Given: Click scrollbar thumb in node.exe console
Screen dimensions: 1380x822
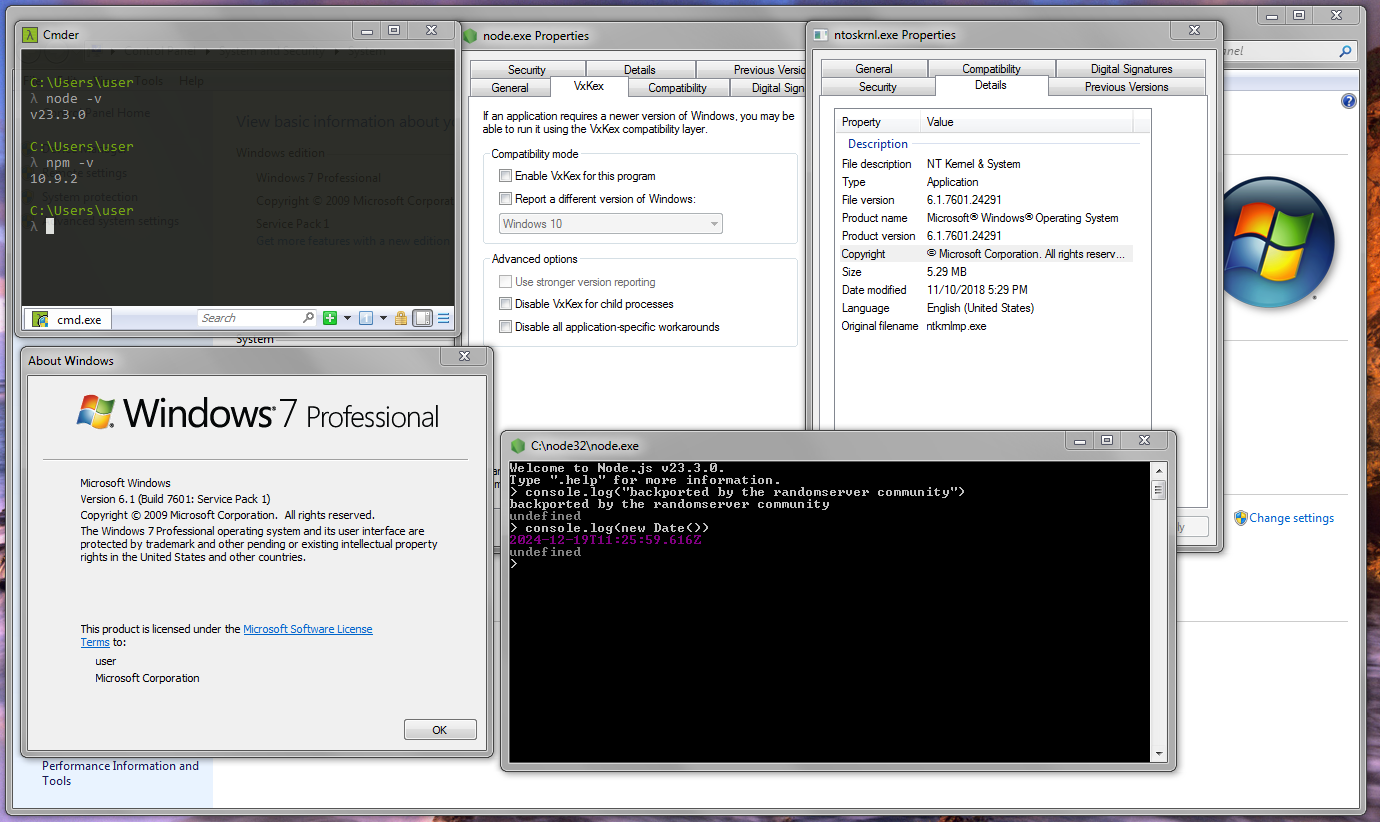Looking at the screenshot, I should click(1158, 489).
